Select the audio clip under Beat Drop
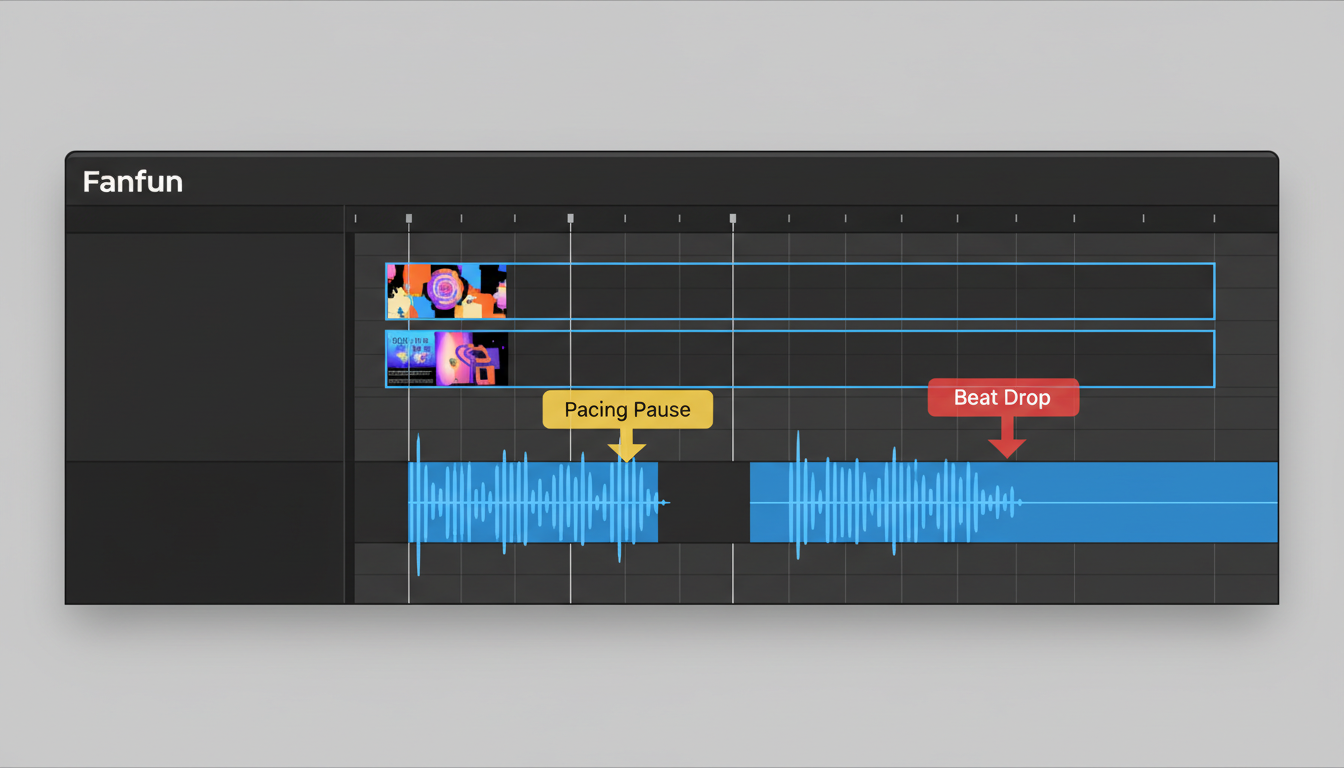 [1014, 502]
